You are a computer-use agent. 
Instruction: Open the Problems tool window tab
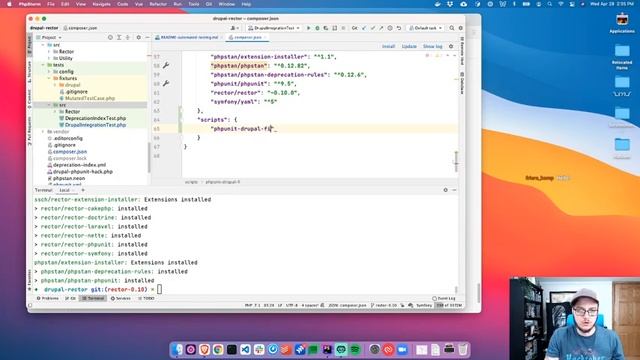click(x=48, y=298)
